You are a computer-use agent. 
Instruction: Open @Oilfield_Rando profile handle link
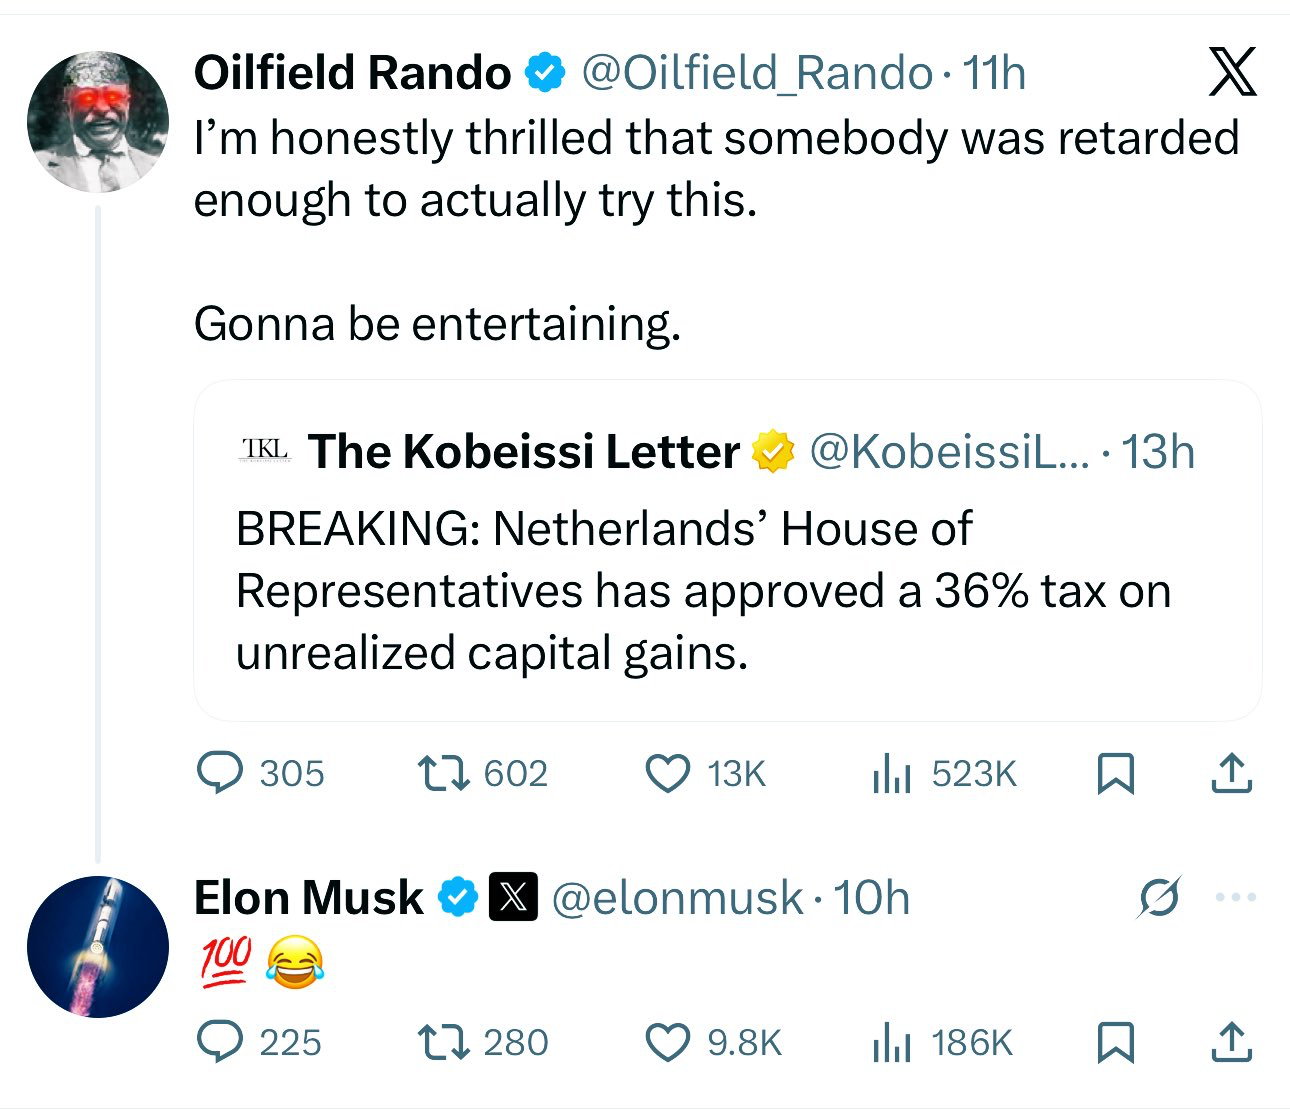point(756,73)
